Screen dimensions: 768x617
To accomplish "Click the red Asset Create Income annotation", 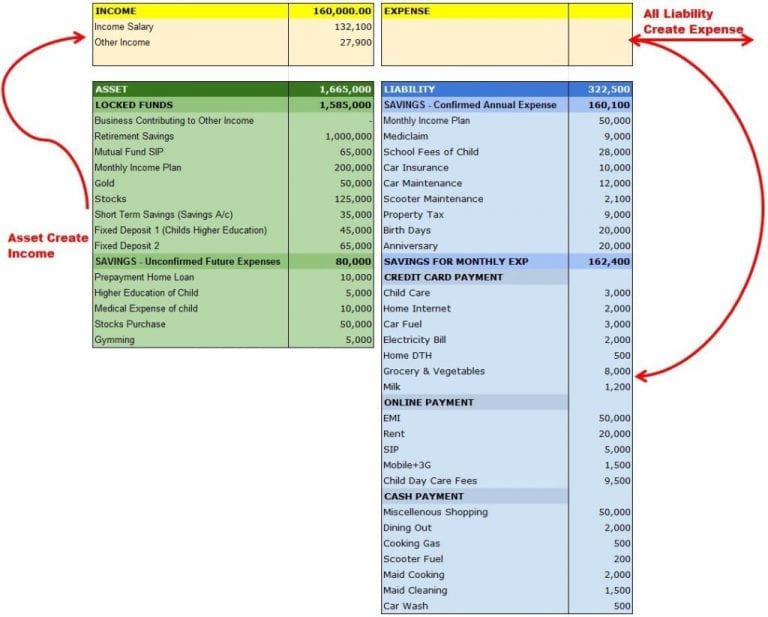I will 47,246.
